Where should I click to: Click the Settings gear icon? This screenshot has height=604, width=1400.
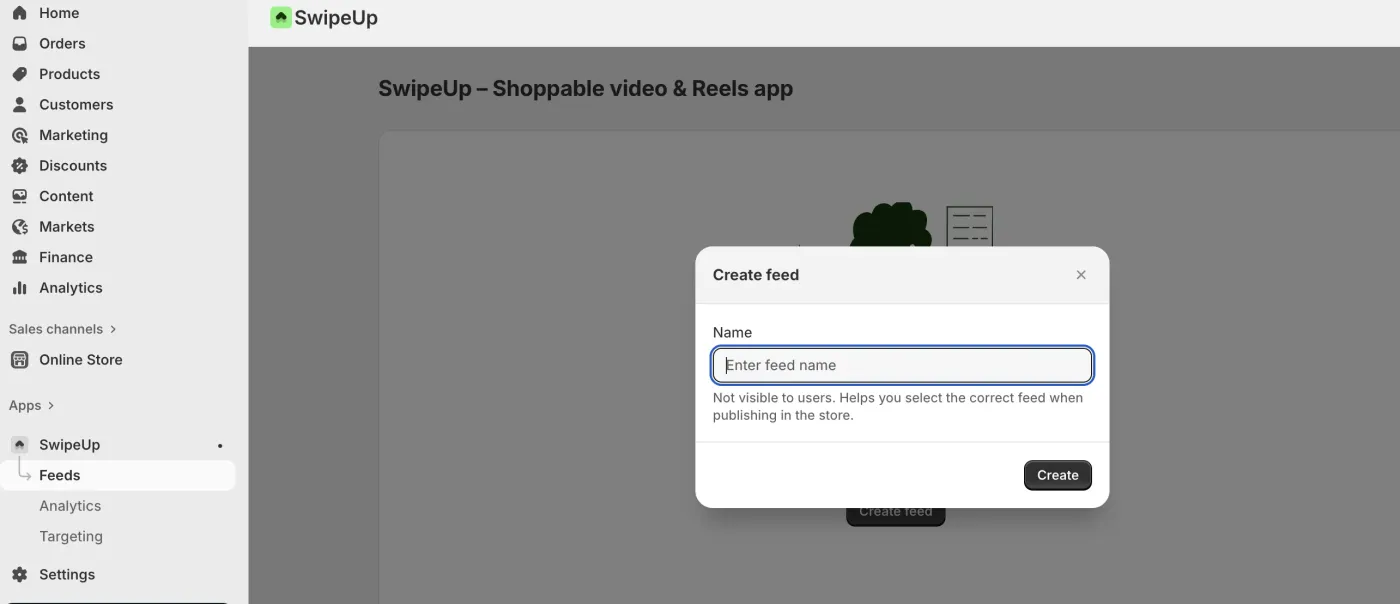click(x=19, y=575)
